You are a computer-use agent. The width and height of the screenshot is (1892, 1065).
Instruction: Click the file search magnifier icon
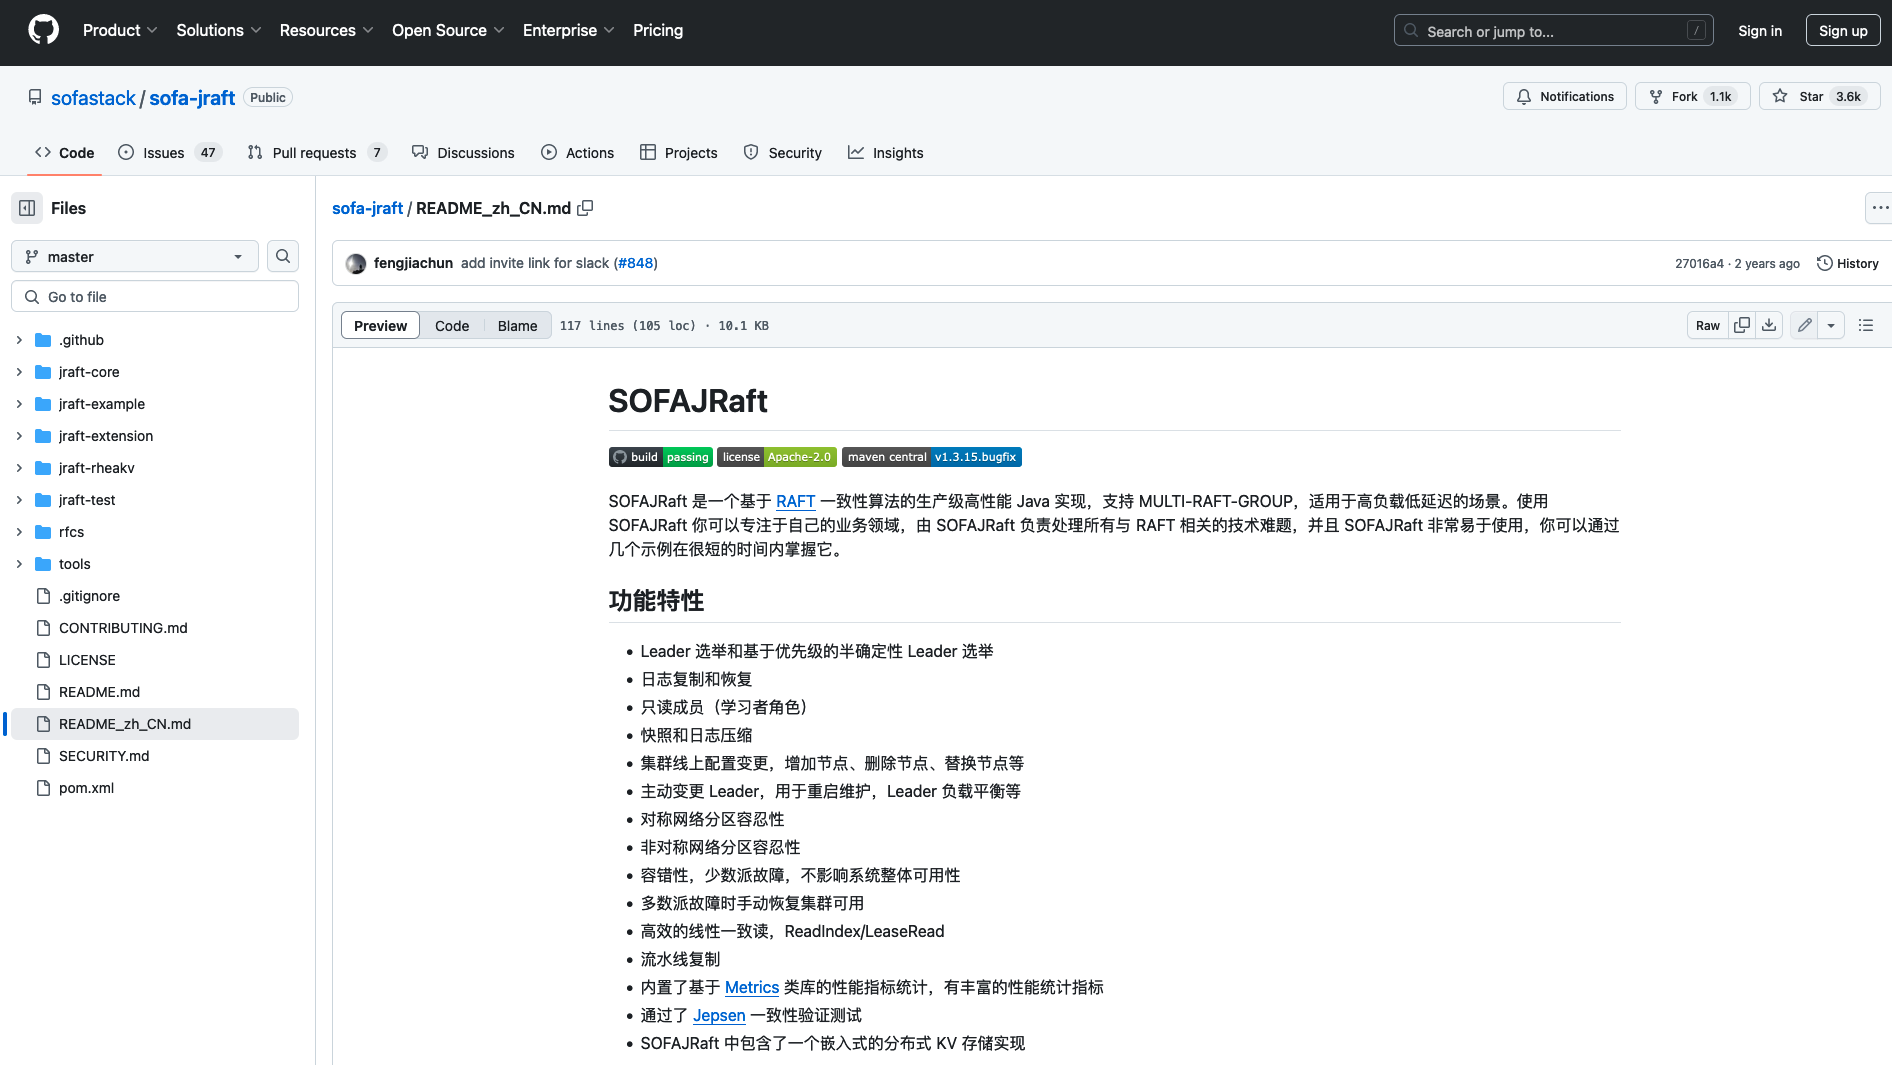tap(283, 257)
